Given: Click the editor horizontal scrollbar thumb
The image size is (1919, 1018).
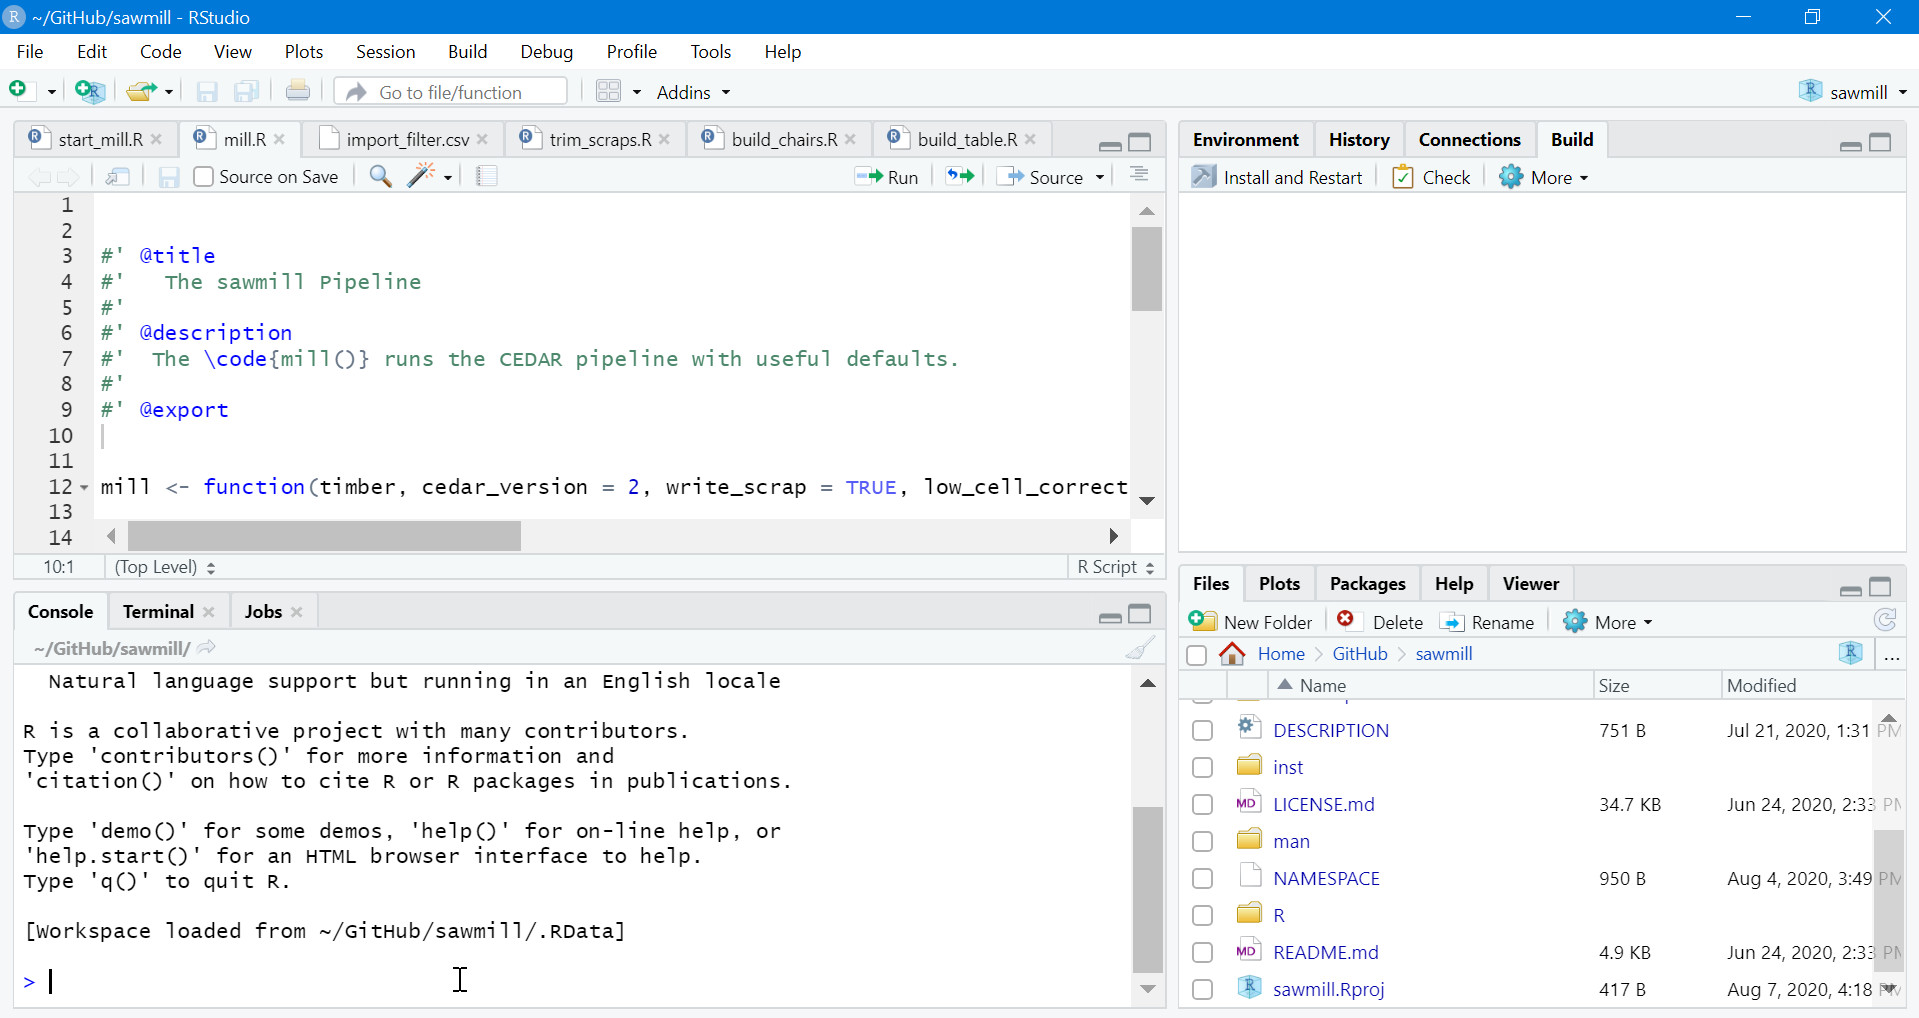Looking at the screenshot, I should pyautogui.click(x=324, y=536).
